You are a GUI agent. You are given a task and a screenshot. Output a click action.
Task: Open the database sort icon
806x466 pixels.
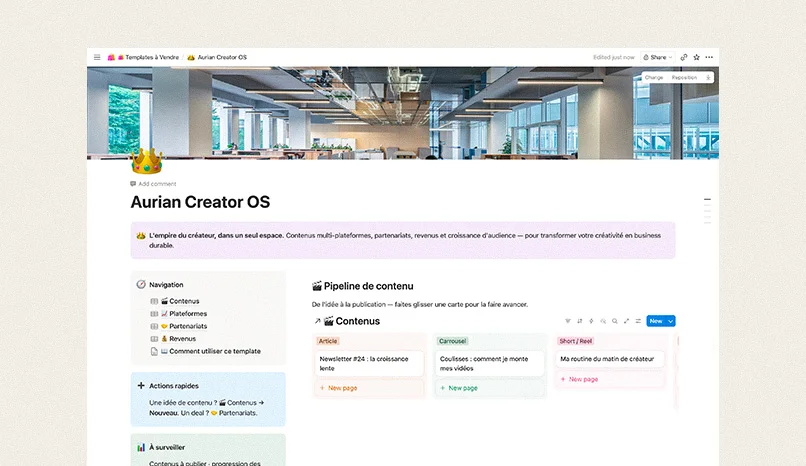pos(580,321)
